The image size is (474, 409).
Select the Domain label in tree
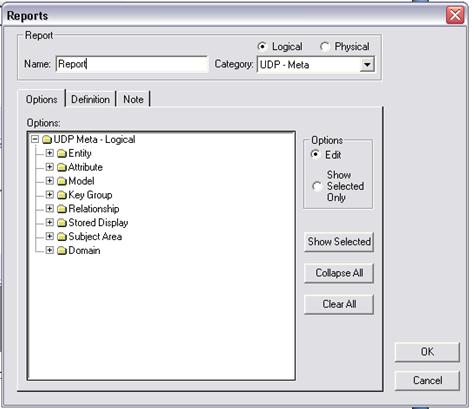point(84,250)
